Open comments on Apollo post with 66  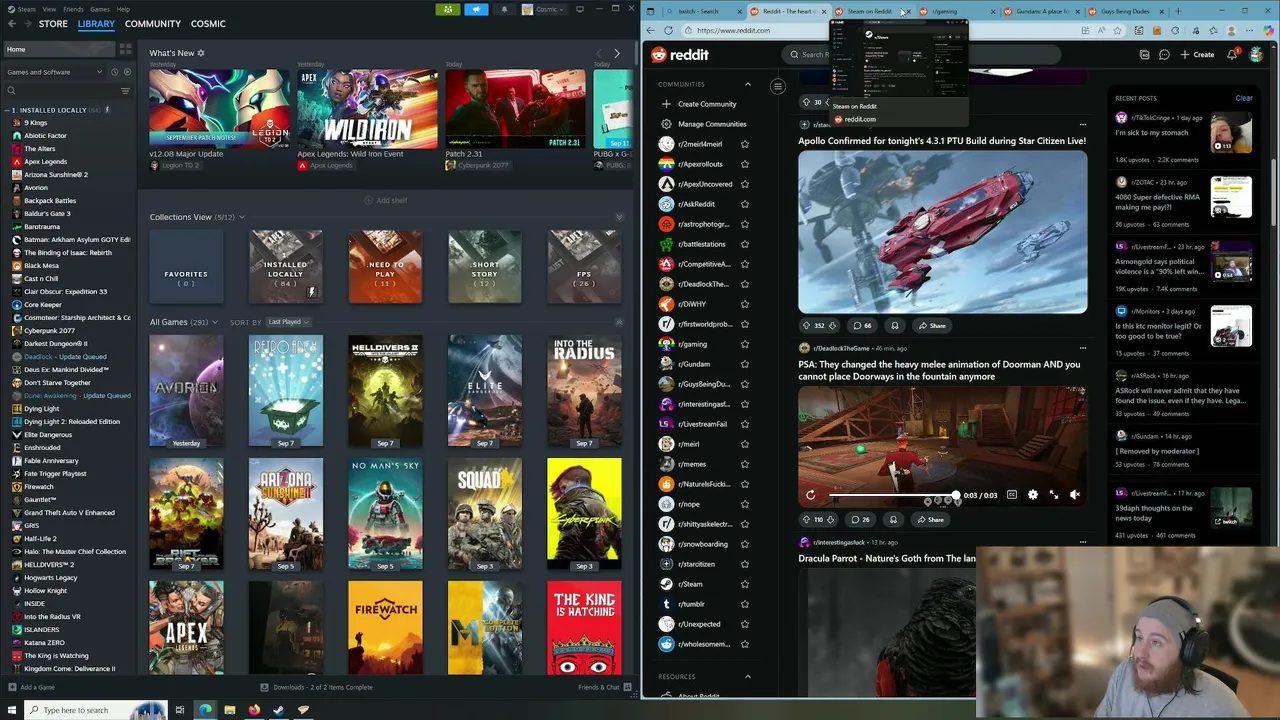[x=861, y=325]
